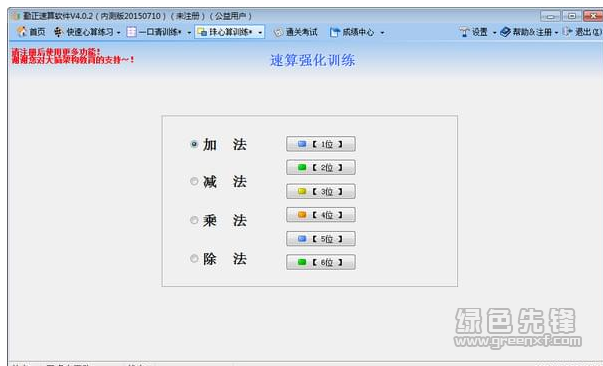Expand the 设置 dropdown arrow
The image size is (603, 366).
click(x=495, y=33)
